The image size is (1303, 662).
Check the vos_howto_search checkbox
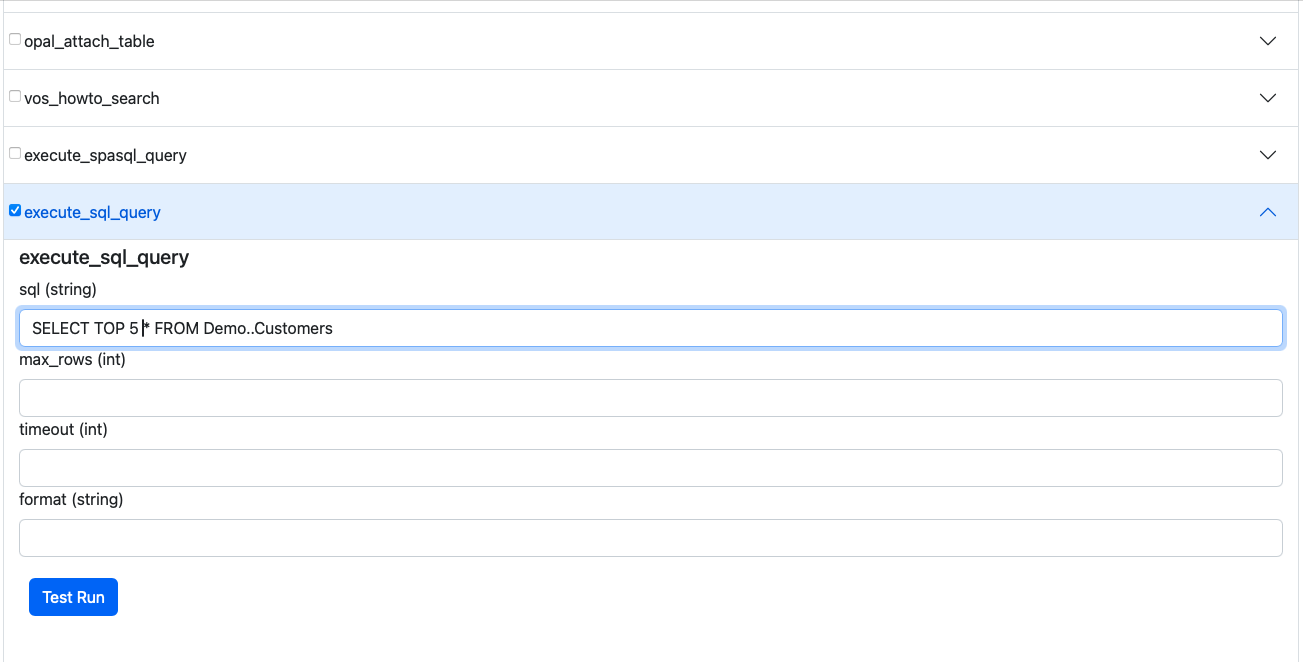(x=15, y=97)
